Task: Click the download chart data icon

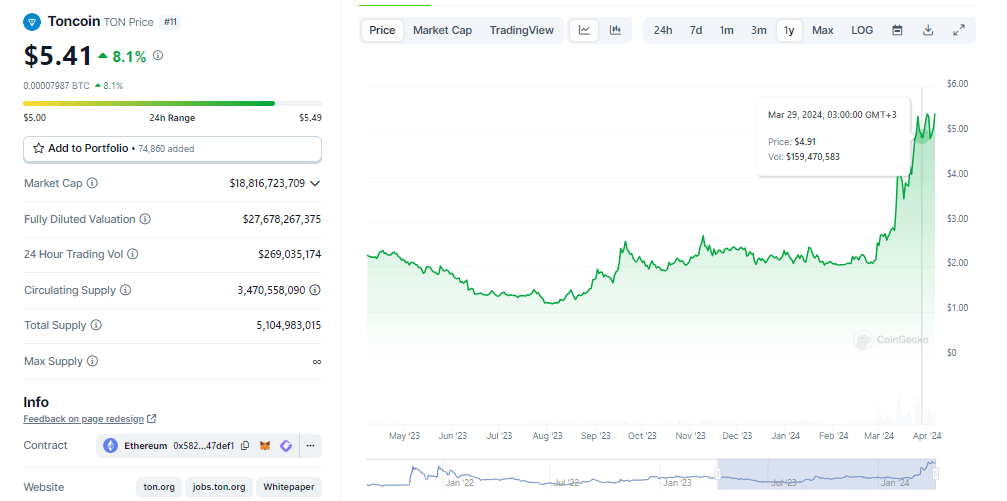Action: pos(928,30)
